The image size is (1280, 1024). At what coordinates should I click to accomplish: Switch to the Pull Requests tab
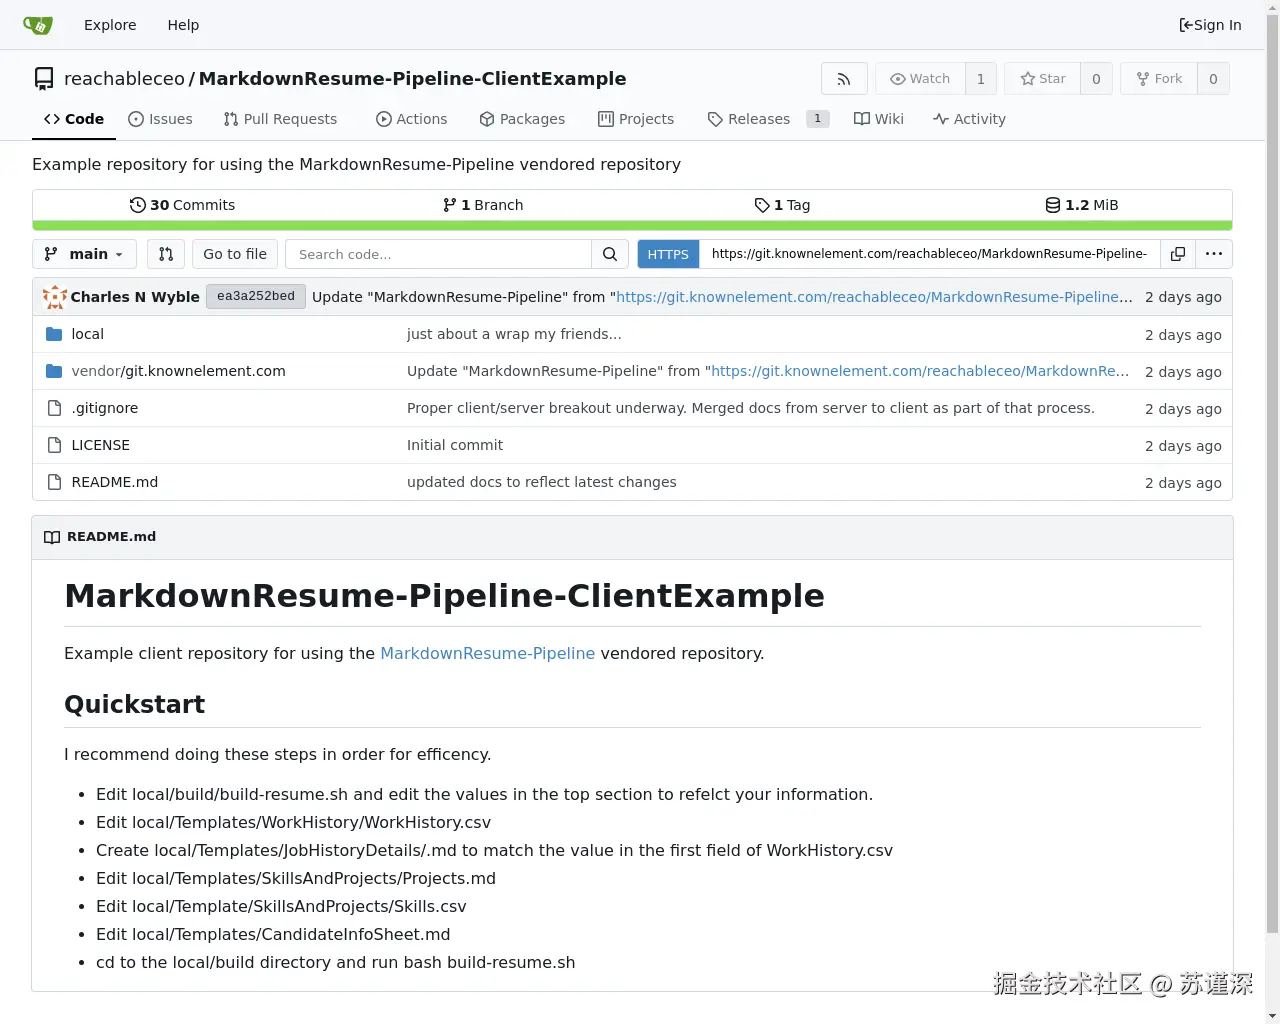(280, 119)
